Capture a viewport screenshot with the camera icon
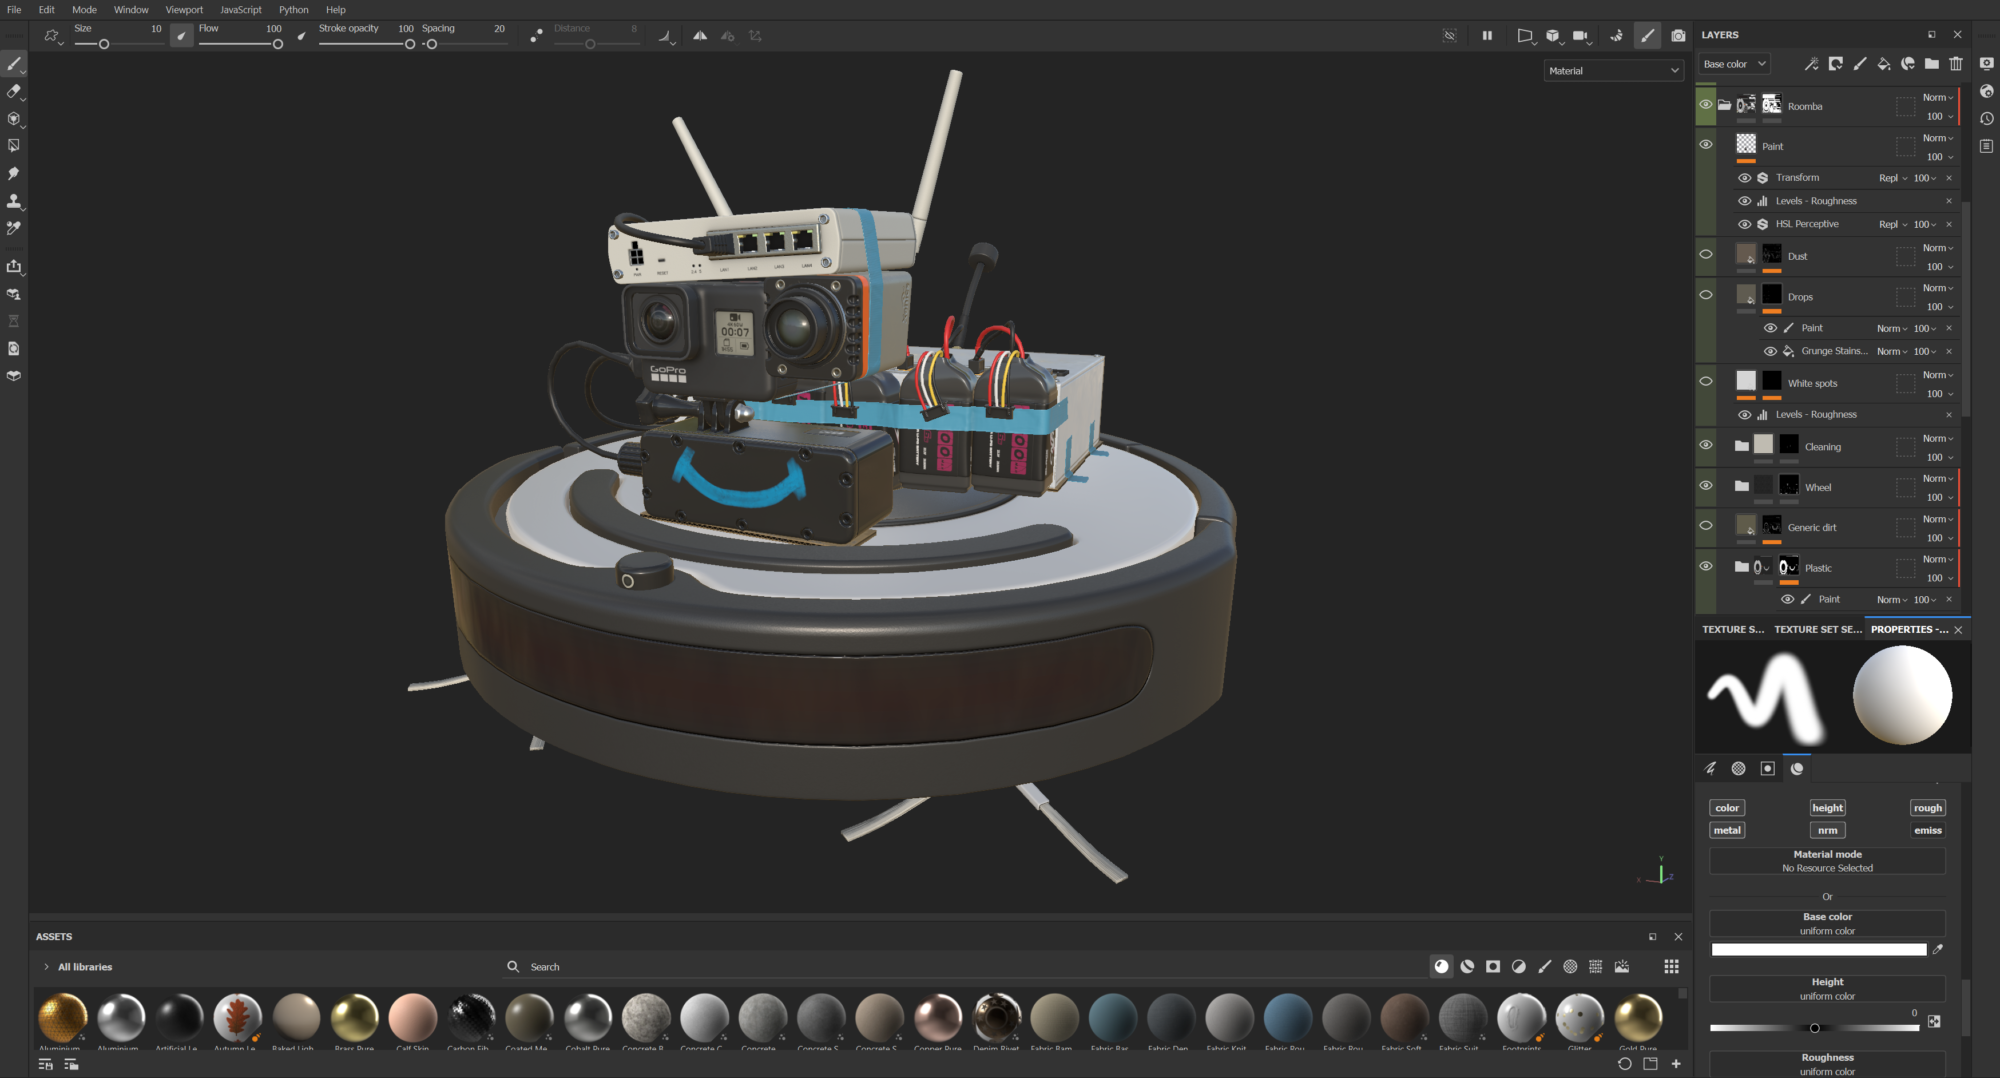2000x1078 pixels. tap(1679, 35)
